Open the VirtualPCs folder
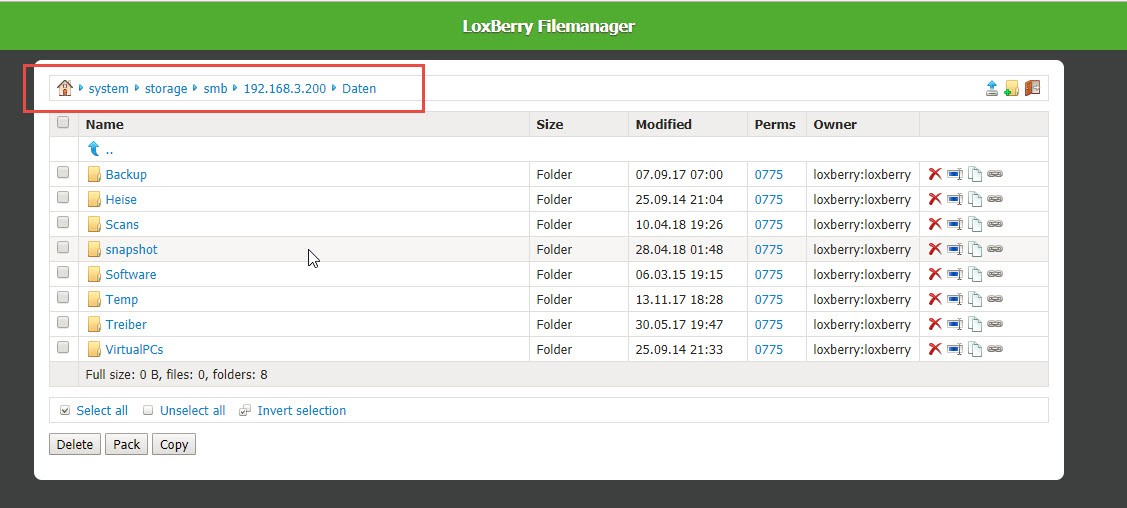This screenshot has width=1127, height=508. 134,350
